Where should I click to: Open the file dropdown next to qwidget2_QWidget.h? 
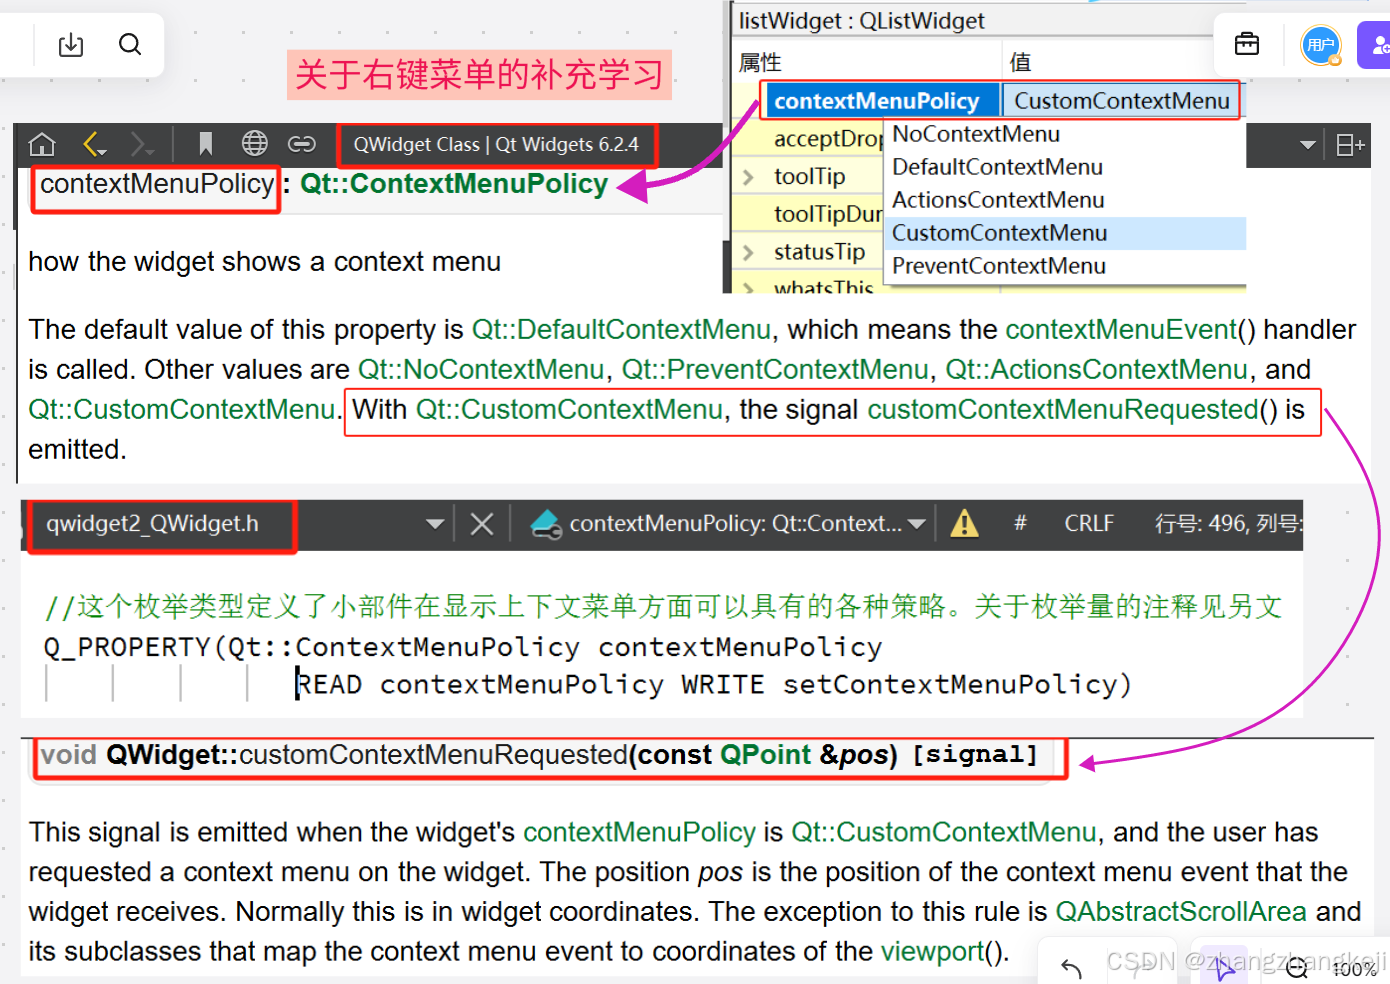435,524
